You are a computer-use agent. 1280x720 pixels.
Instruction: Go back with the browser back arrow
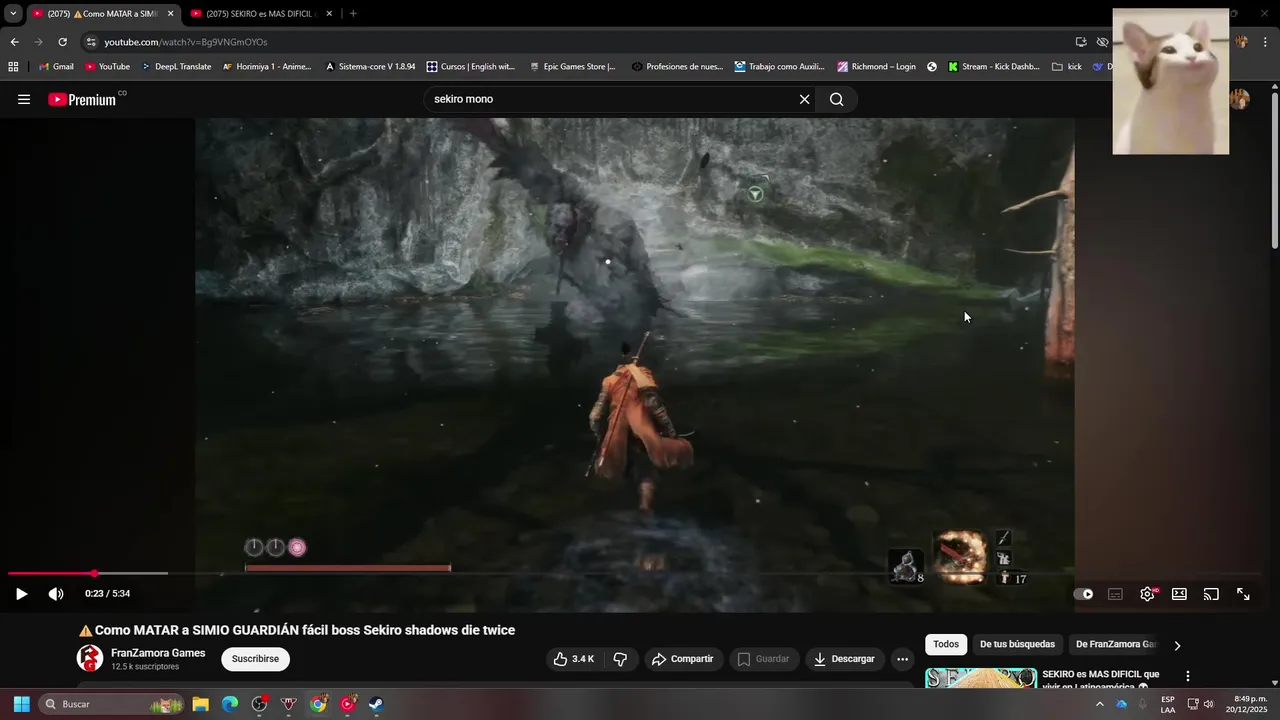[14, 42]
